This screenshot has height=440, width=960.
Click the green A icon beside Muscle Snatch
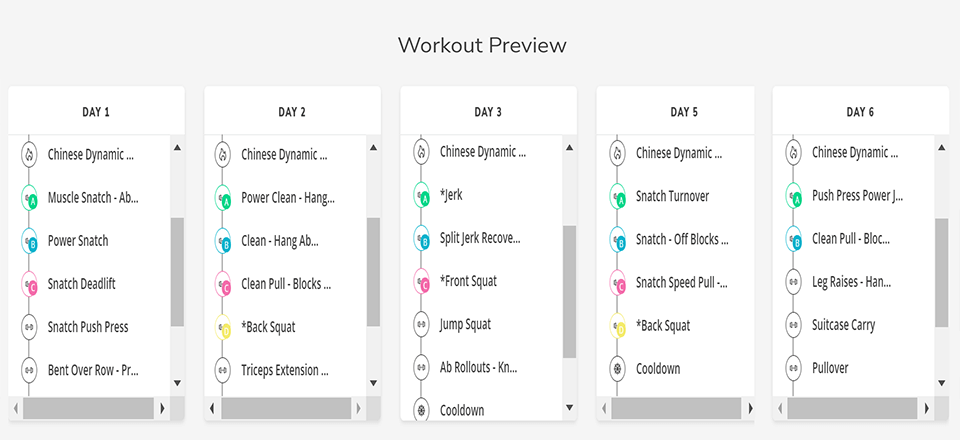(x=29, y=198)
